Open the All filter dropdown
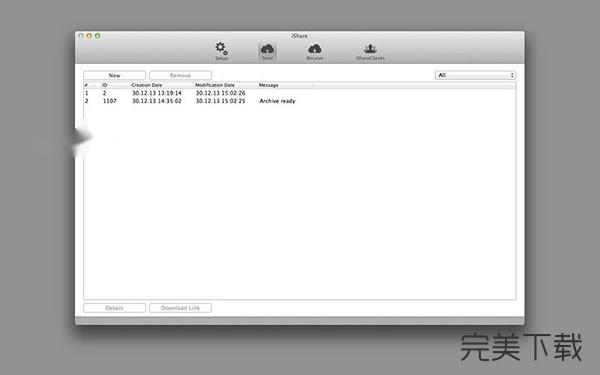This screenshot has width=600, height=375. [475, 75]
